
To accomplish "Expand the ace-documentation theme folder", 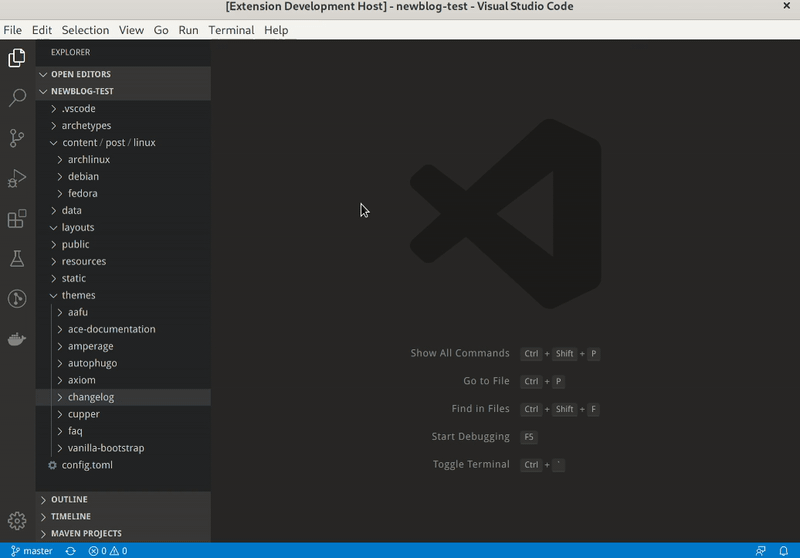I will (123, 329).
